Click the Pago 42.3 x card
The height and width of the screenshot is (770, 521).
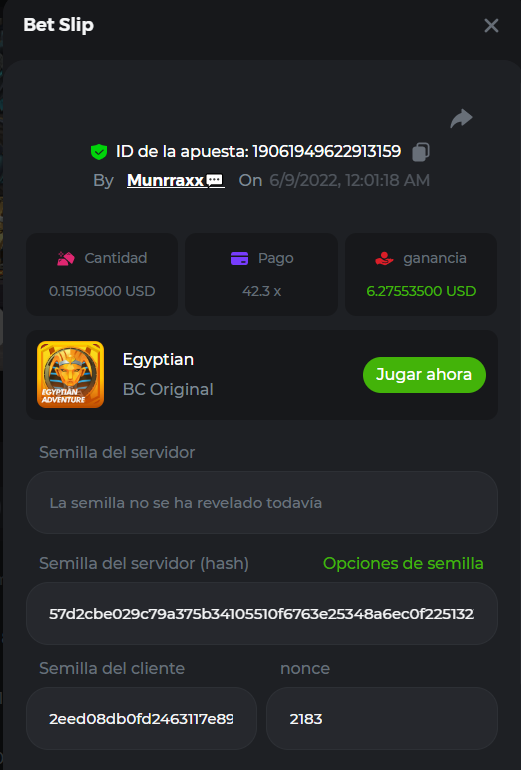click(x=261, y=274)
